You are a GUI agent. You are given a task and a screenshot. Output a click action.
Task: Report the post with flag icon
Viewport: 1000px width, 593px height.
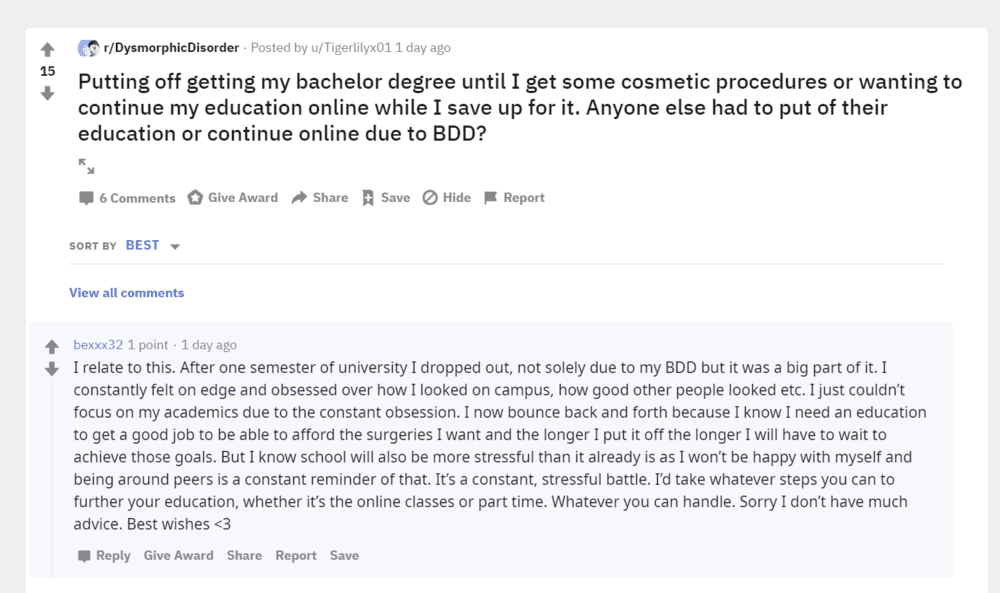point(514,198)
